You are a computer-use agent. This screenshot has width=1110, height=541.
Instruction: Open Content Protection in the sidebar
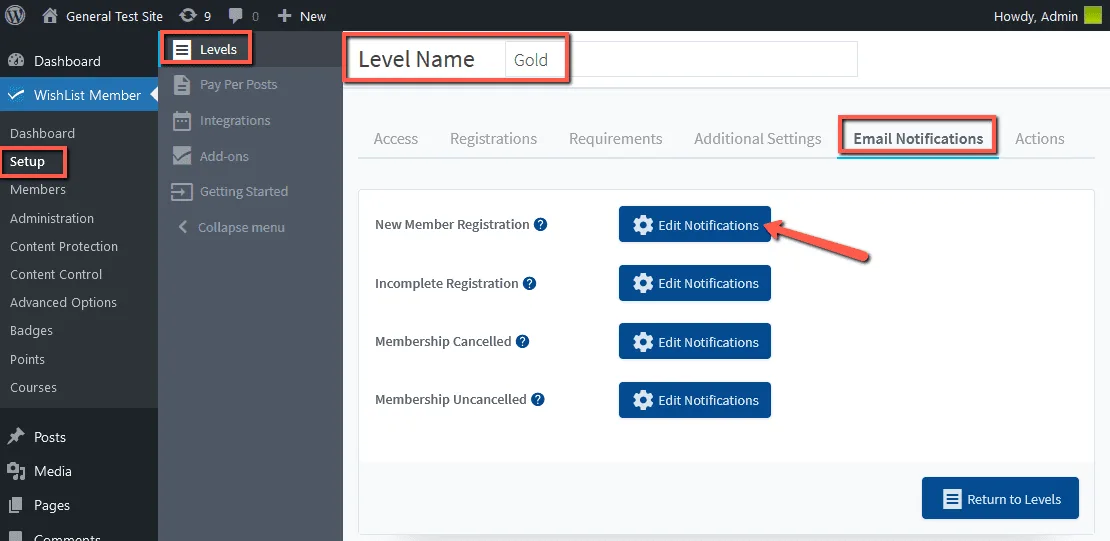point(64,246)
